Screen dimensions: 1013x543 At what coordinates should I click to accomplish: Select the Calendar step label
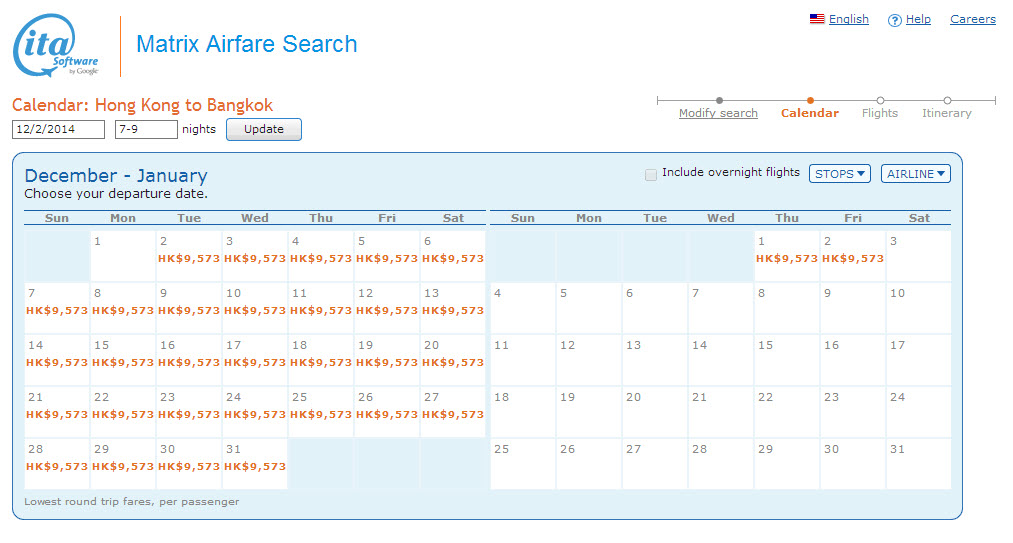(810, 113)
